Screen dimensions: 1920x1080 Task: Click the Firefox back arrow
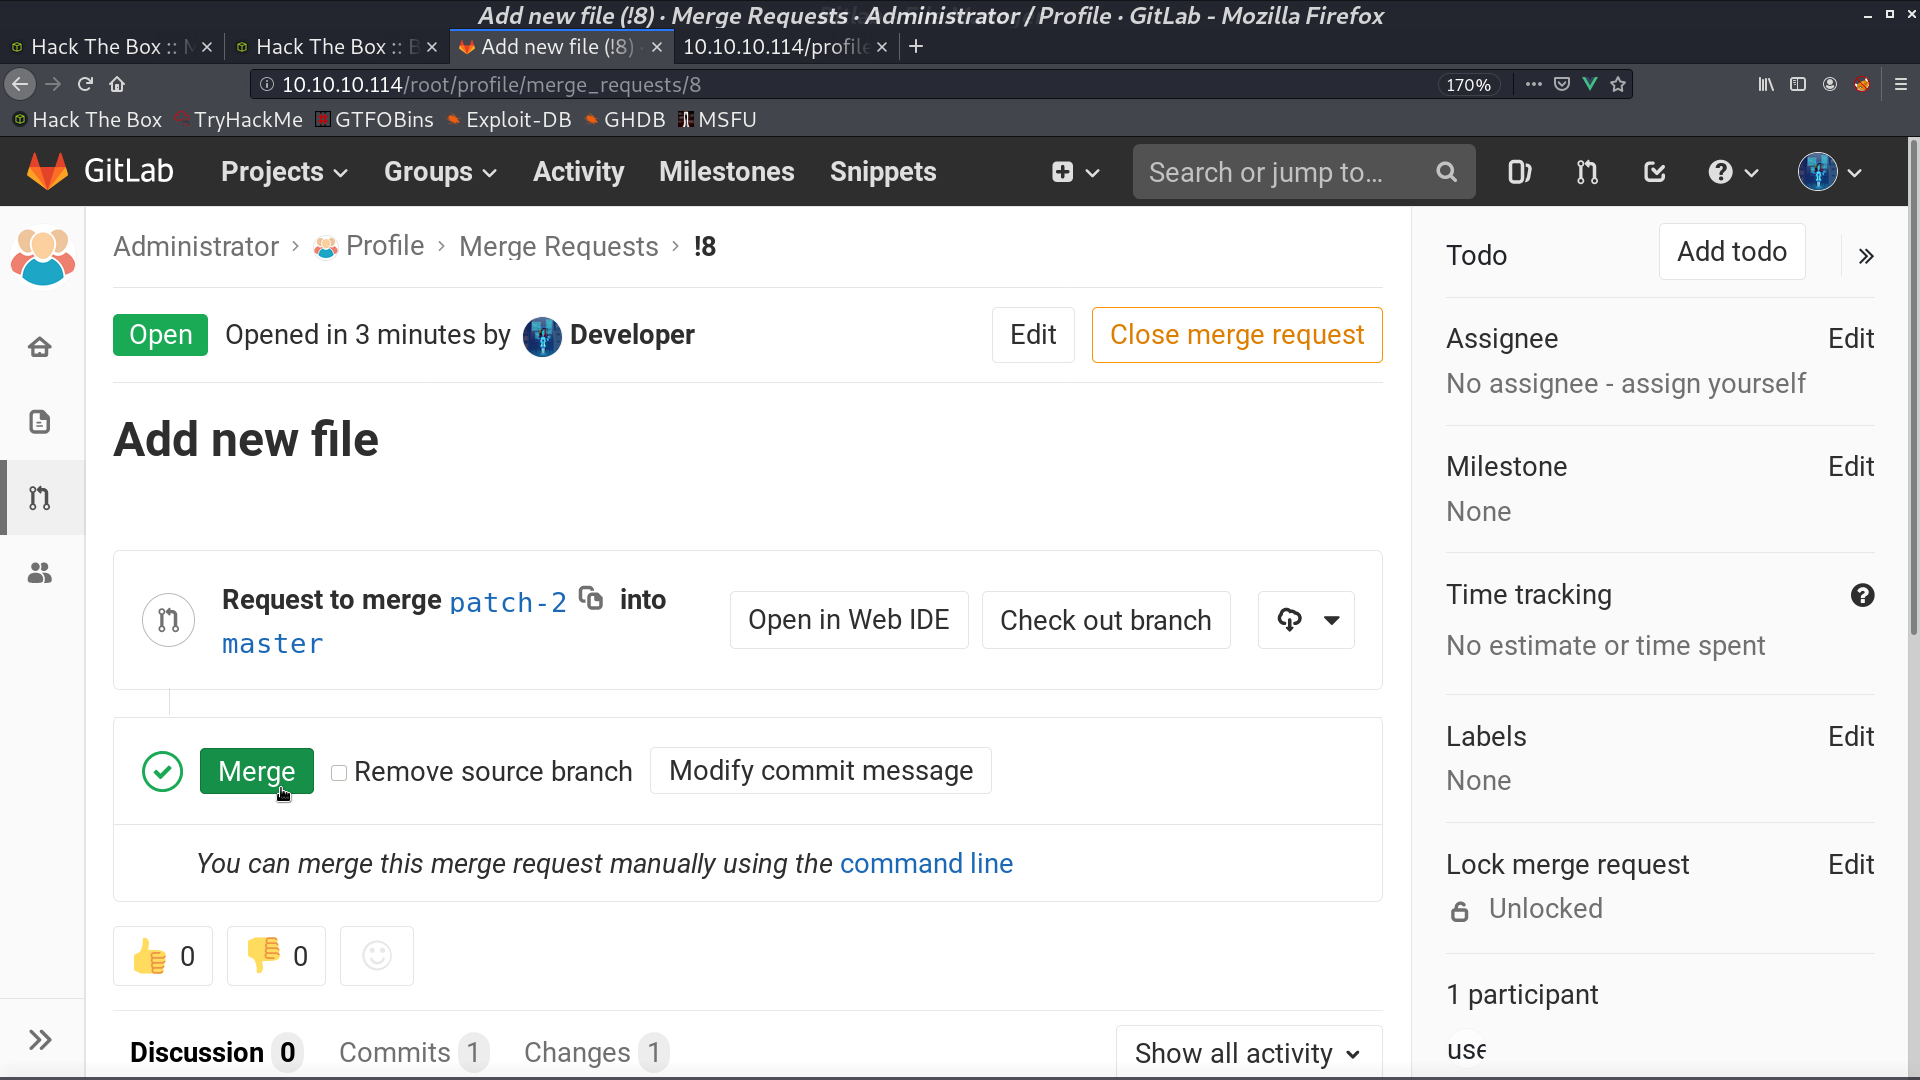tap(20, 84)
